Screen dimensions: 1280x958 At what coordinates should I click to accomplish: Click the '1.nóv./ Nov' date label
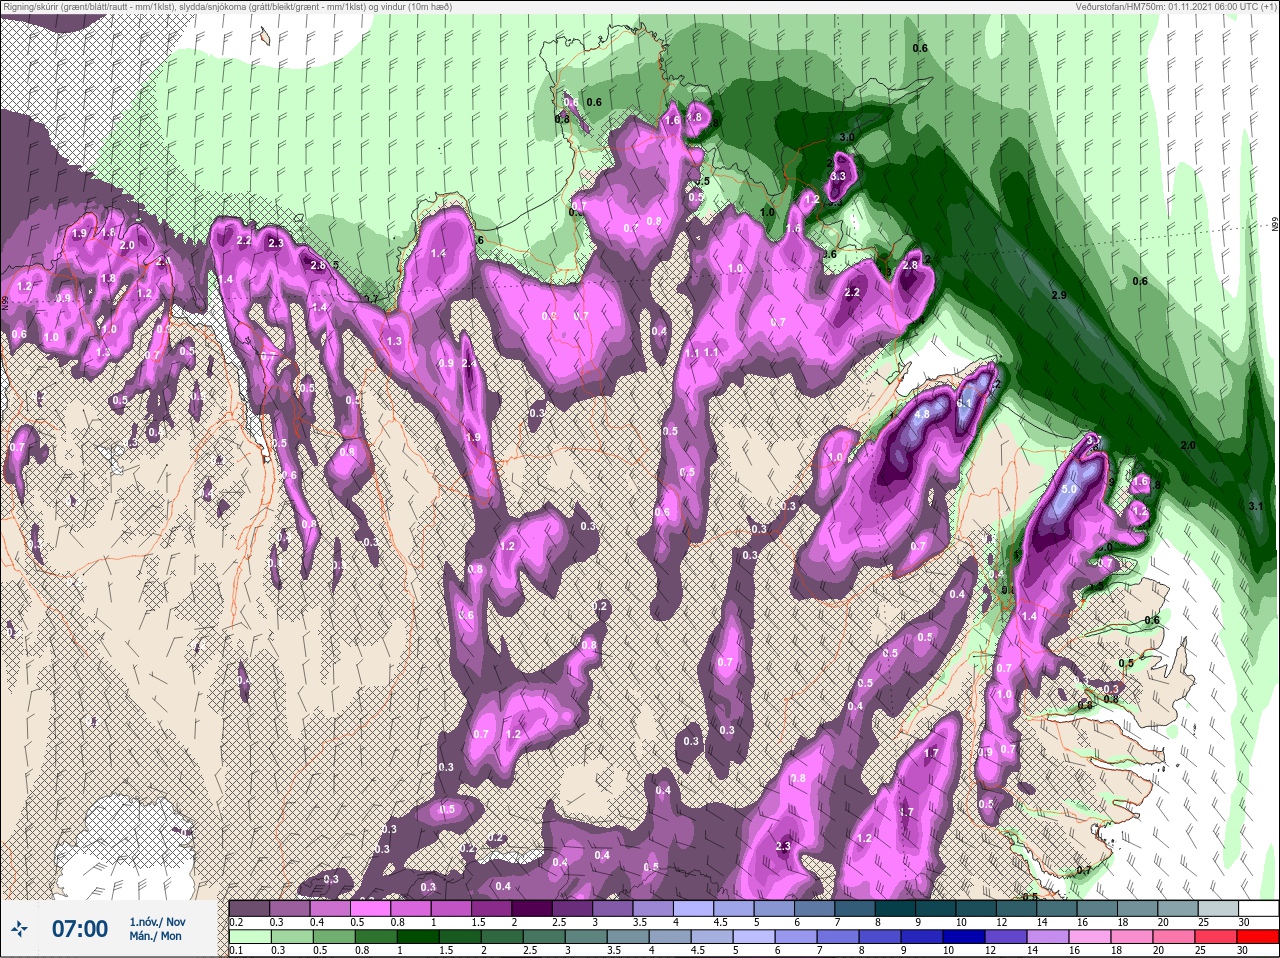point(157,922)
